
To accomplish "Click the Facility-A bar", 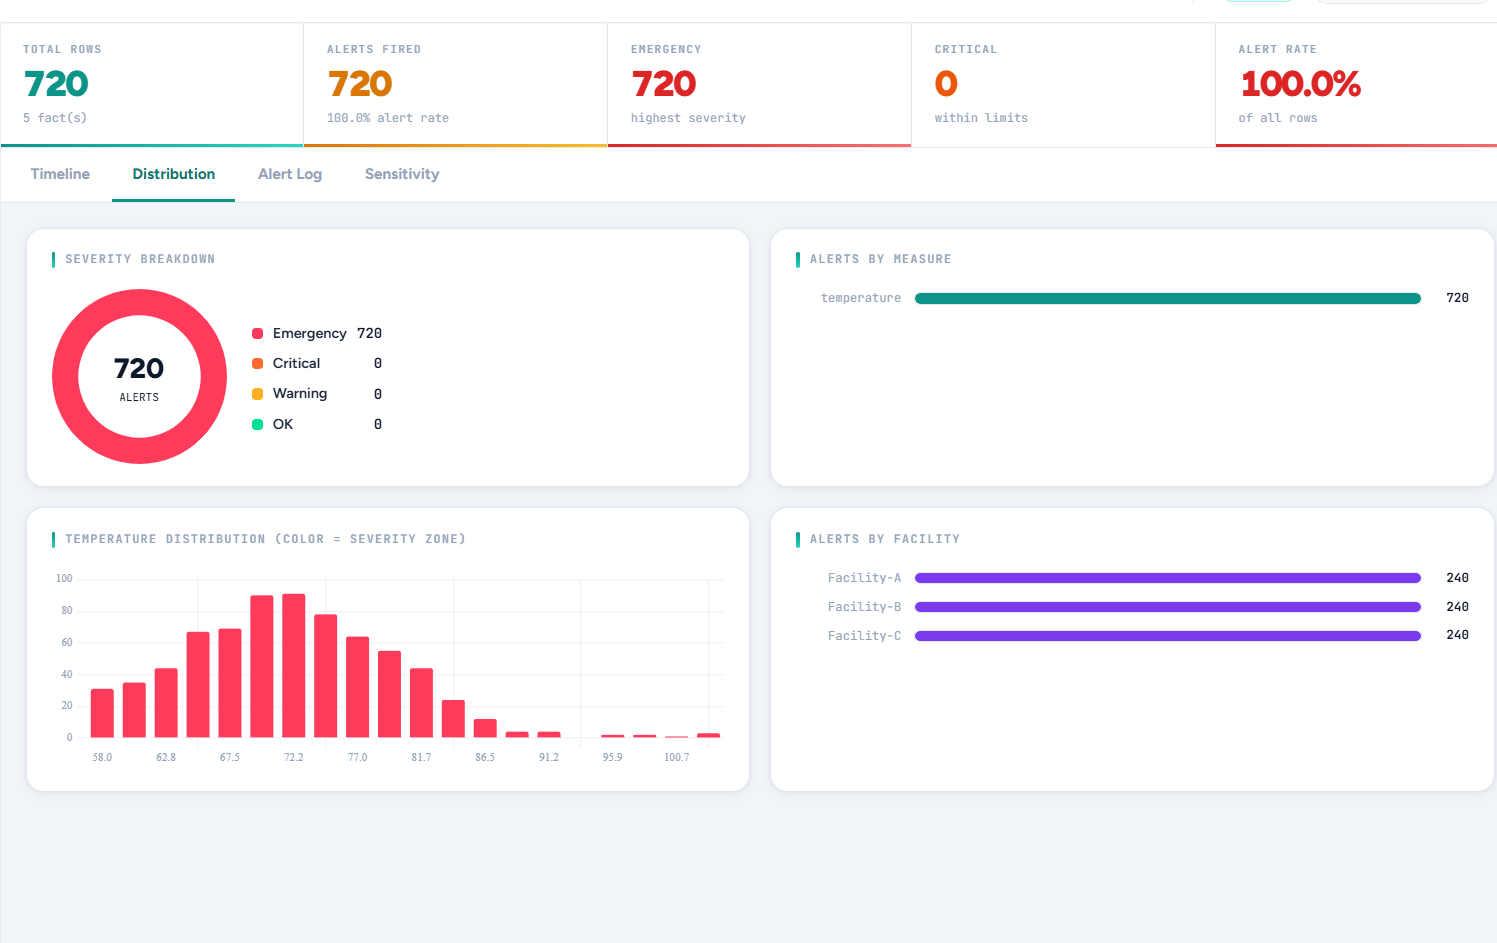I will click(x=1167, y=577).
